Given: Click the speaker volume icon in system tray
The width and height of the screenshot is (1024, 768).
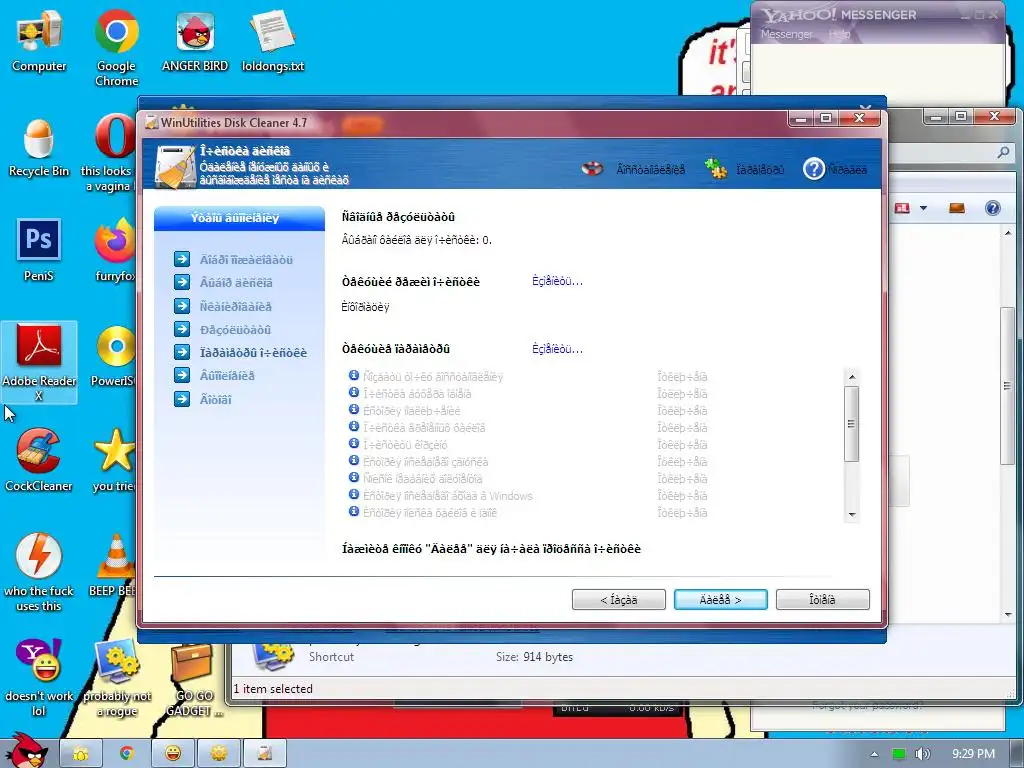Looking at the screenshot, I should (923, 754).
